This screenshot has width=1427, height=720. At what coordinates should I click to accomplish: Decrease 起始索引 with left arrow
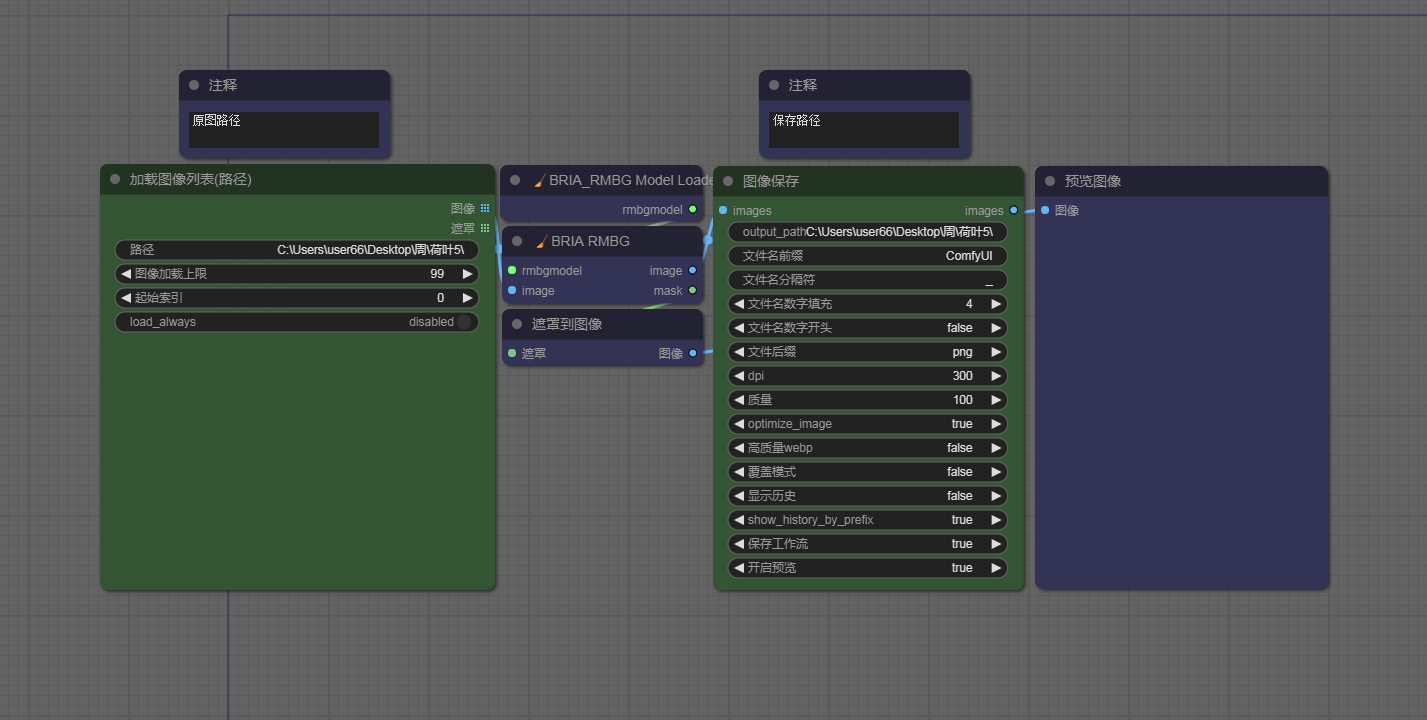point(126,298)
